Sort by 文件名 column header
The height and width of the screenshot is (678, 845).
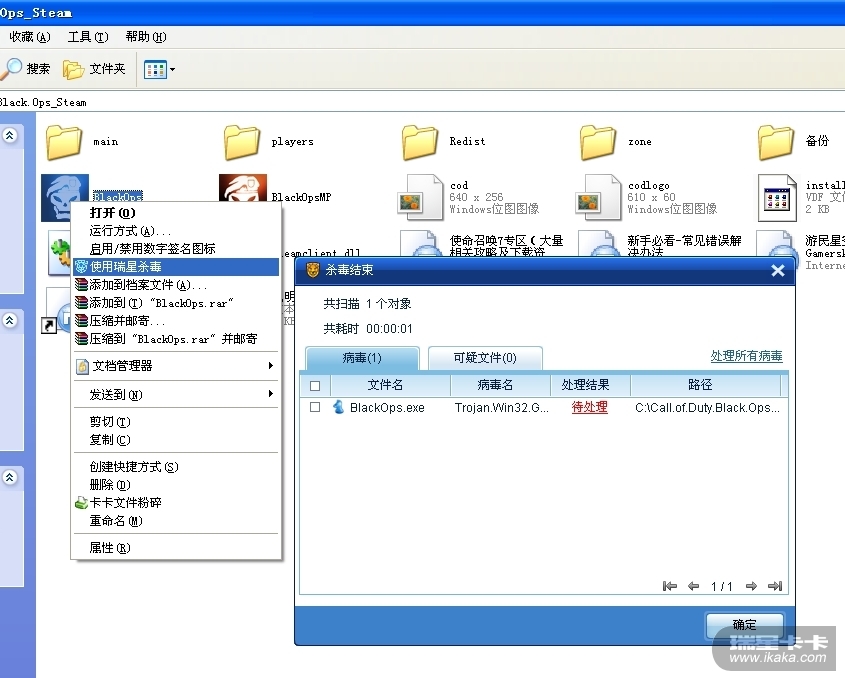click(390, 385)
